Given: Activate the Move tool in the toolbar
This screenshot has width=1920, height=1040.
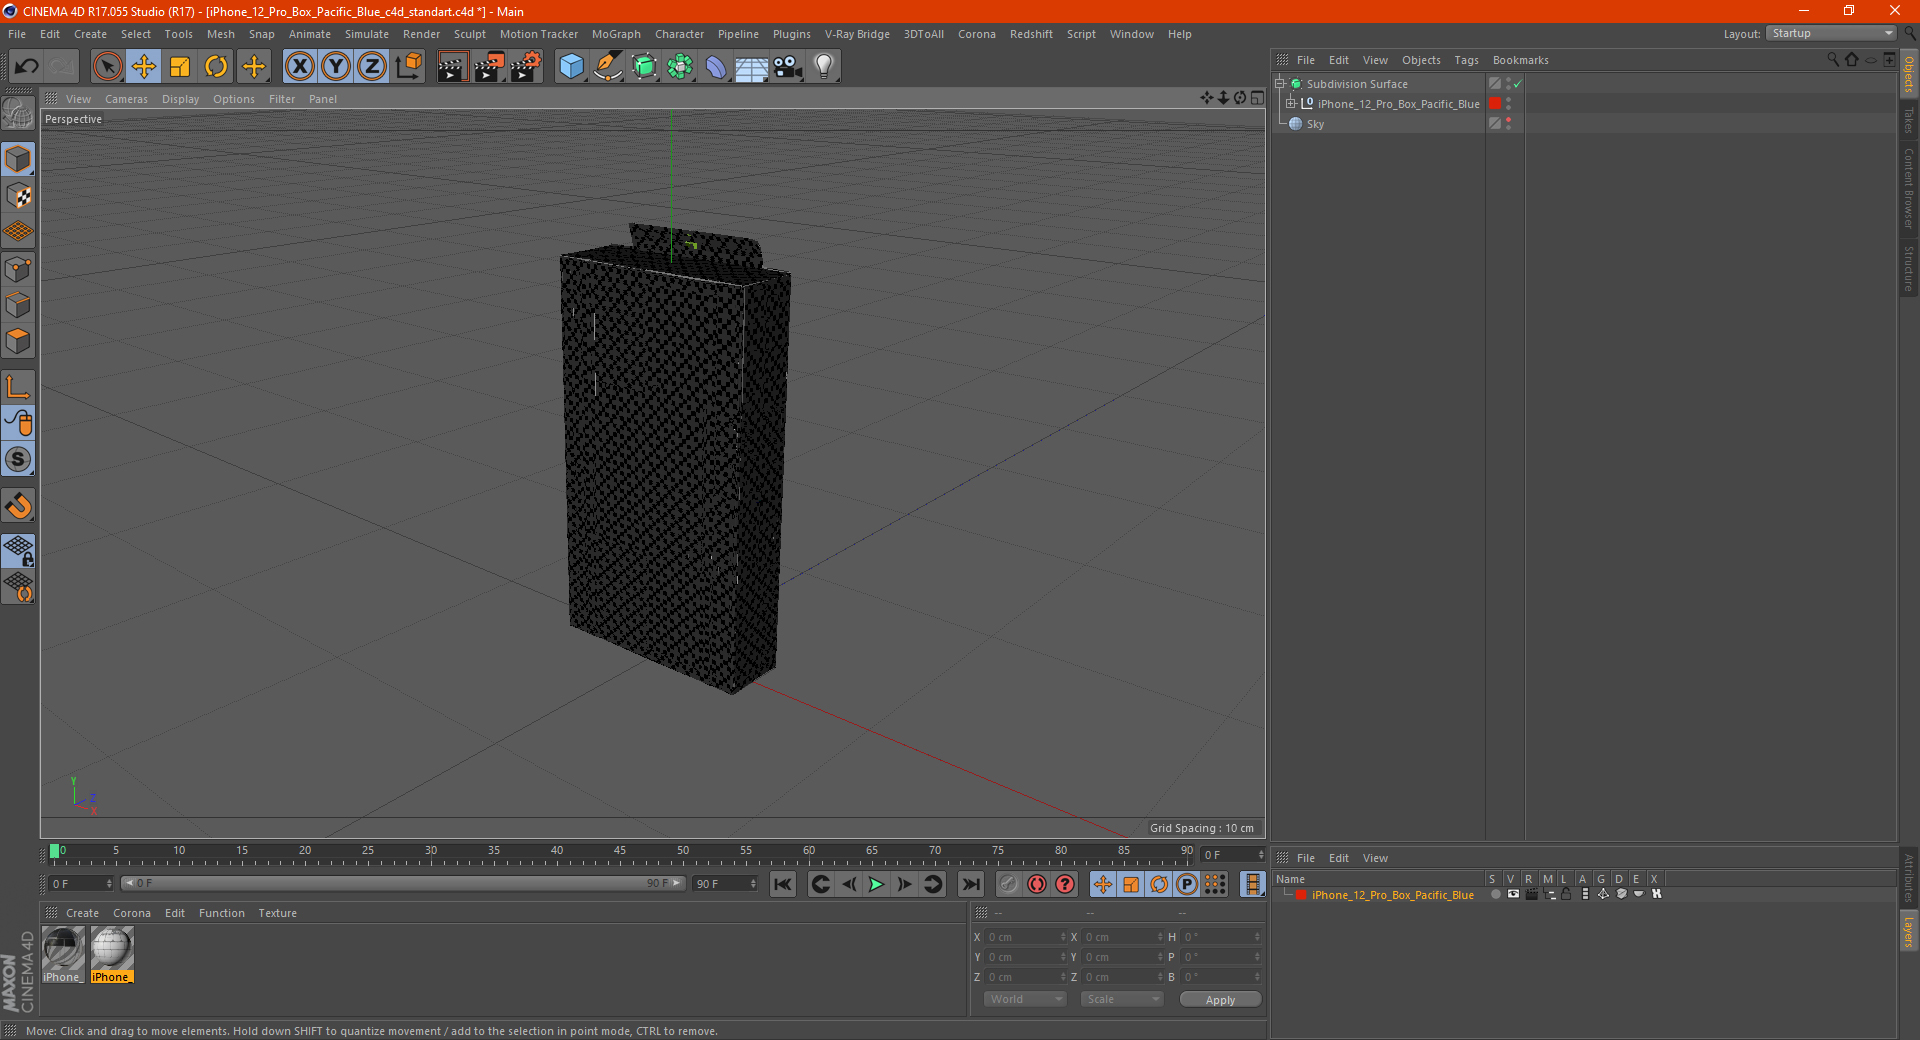Looking at the screenshot, I should click(144, 67).
